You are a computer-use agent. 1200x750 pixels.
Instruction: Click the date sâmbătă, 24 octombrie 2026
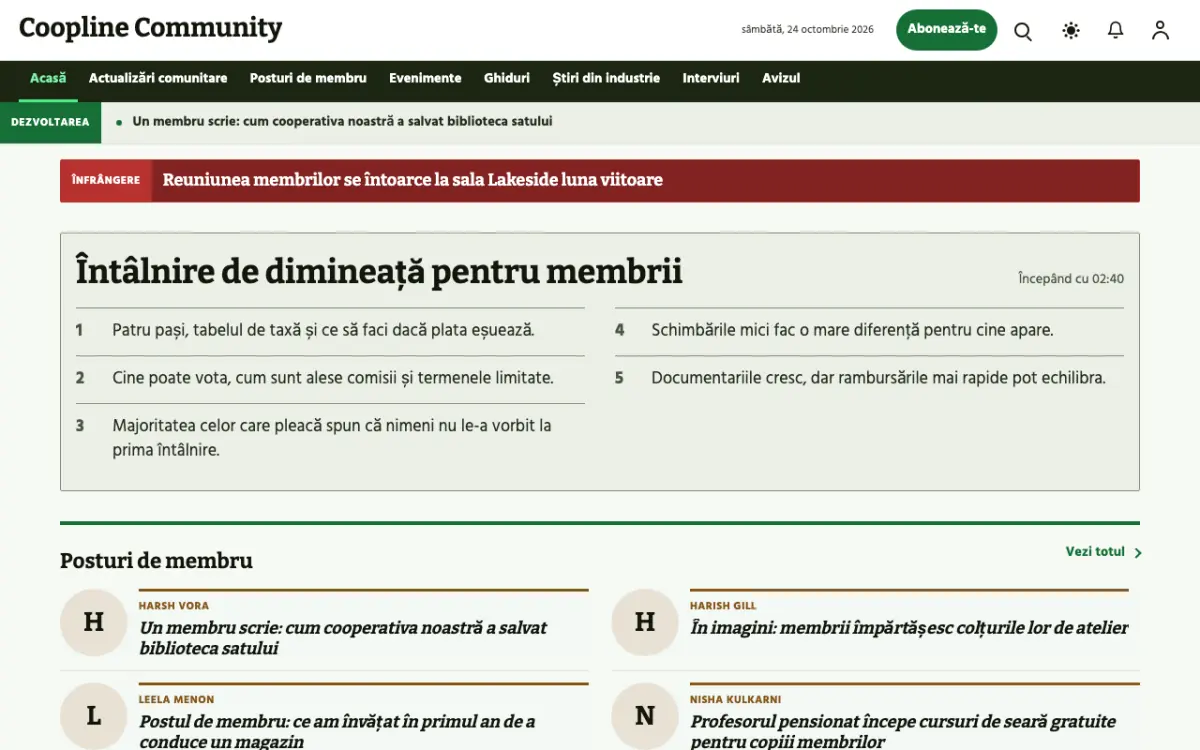(x=807, y=30)
